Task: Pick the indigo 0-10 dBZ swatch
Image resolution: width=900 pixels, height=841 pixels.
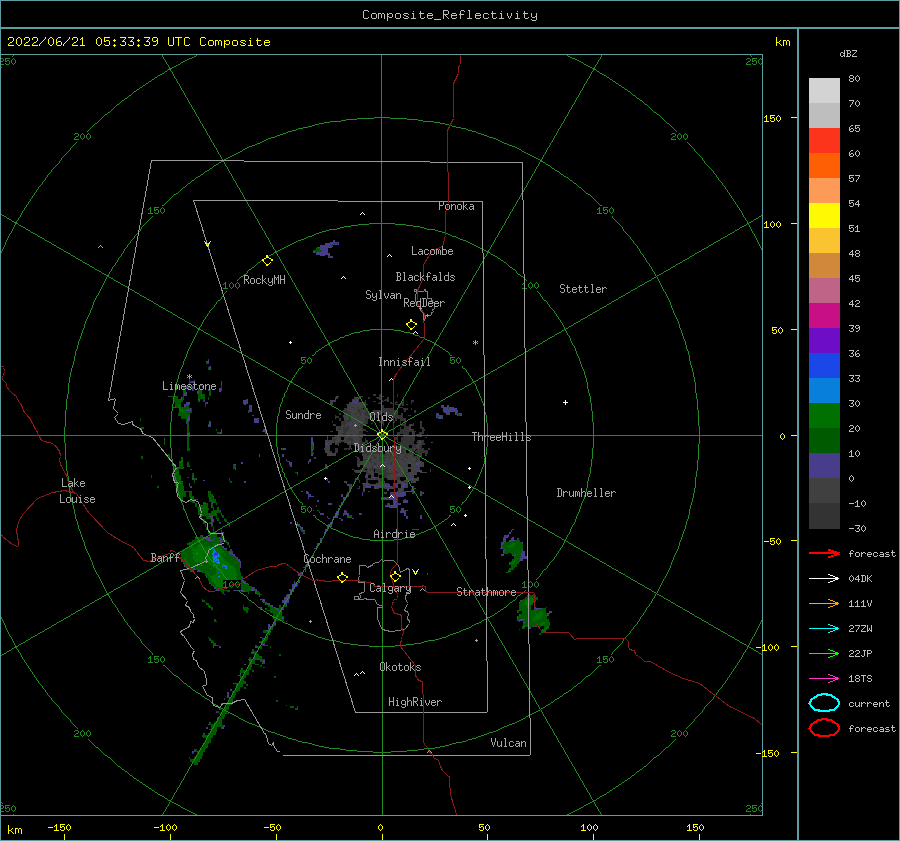Action: pyautogui.click(x=824, y=466)
